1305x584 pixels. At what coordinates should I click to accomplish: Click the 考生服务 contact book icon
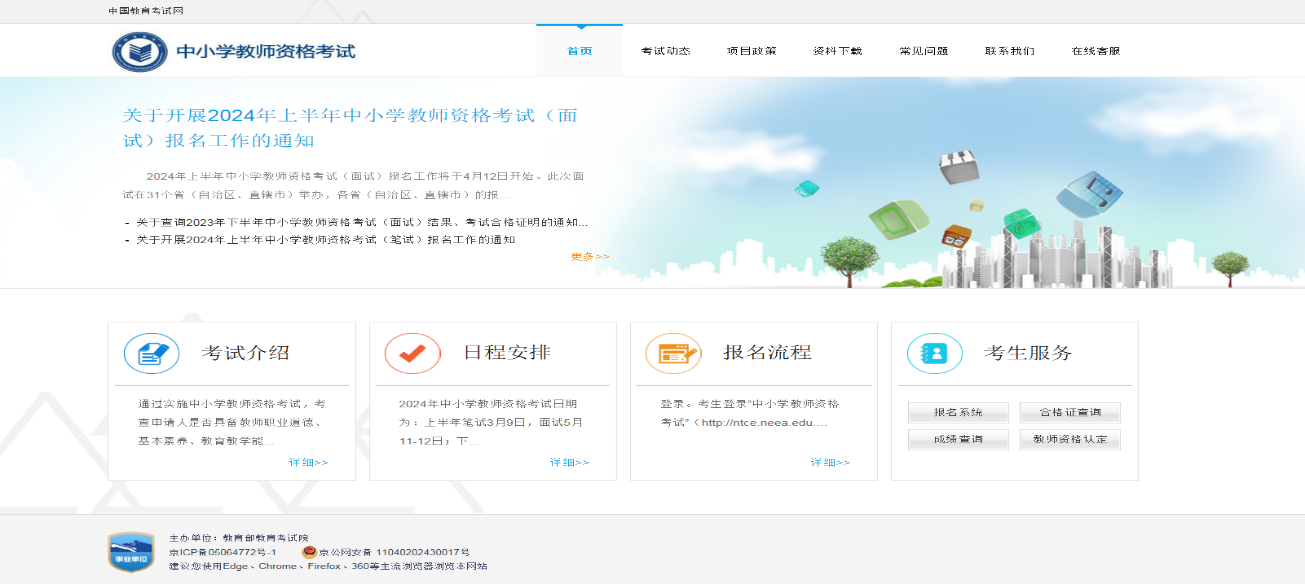[934, 353]
